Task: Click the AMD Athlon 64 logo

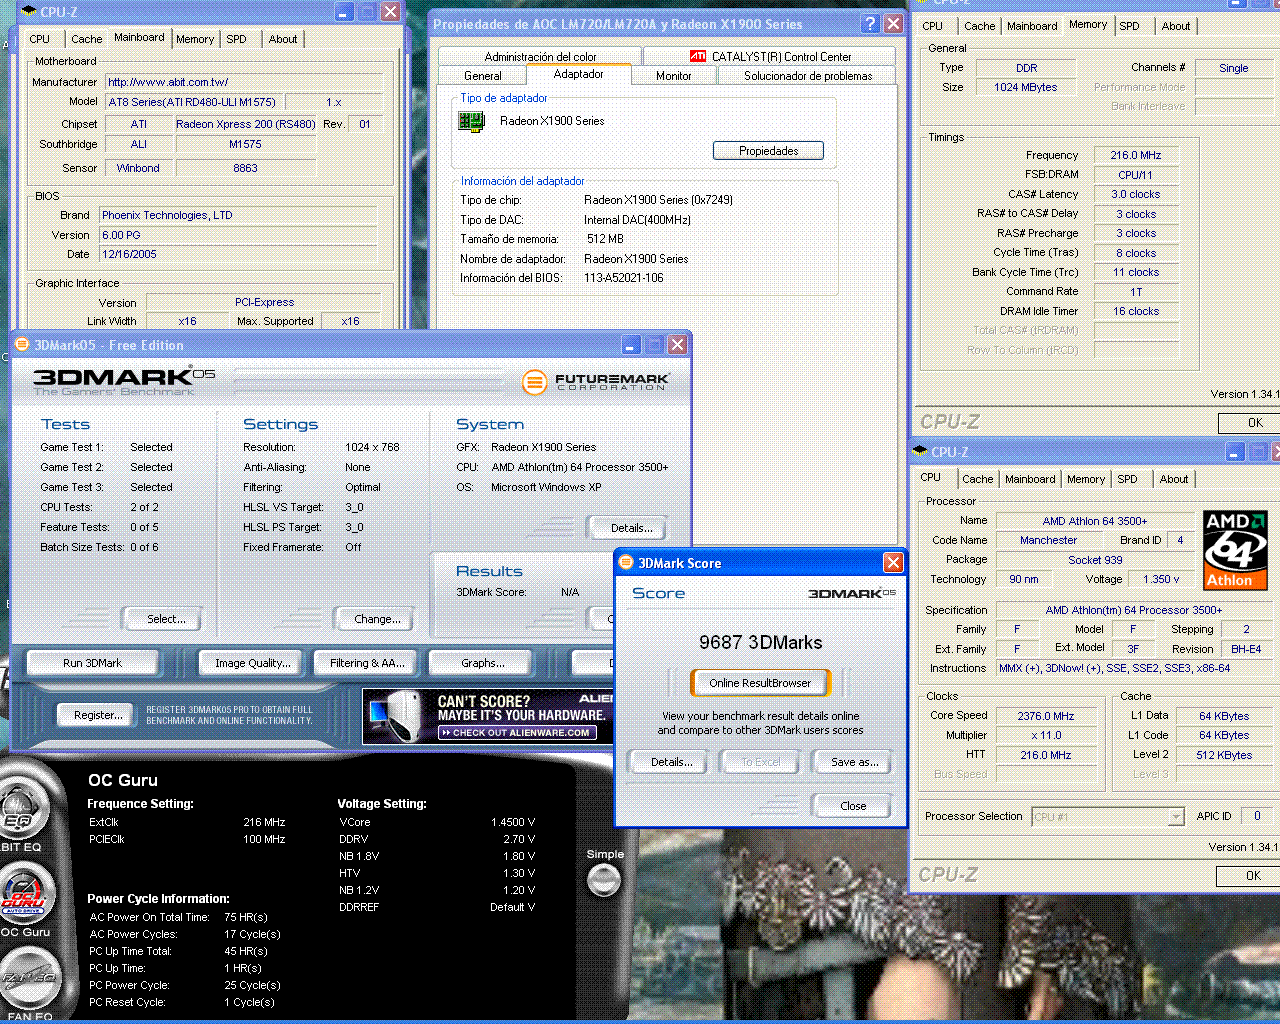Action: (x=1235, y=550)
